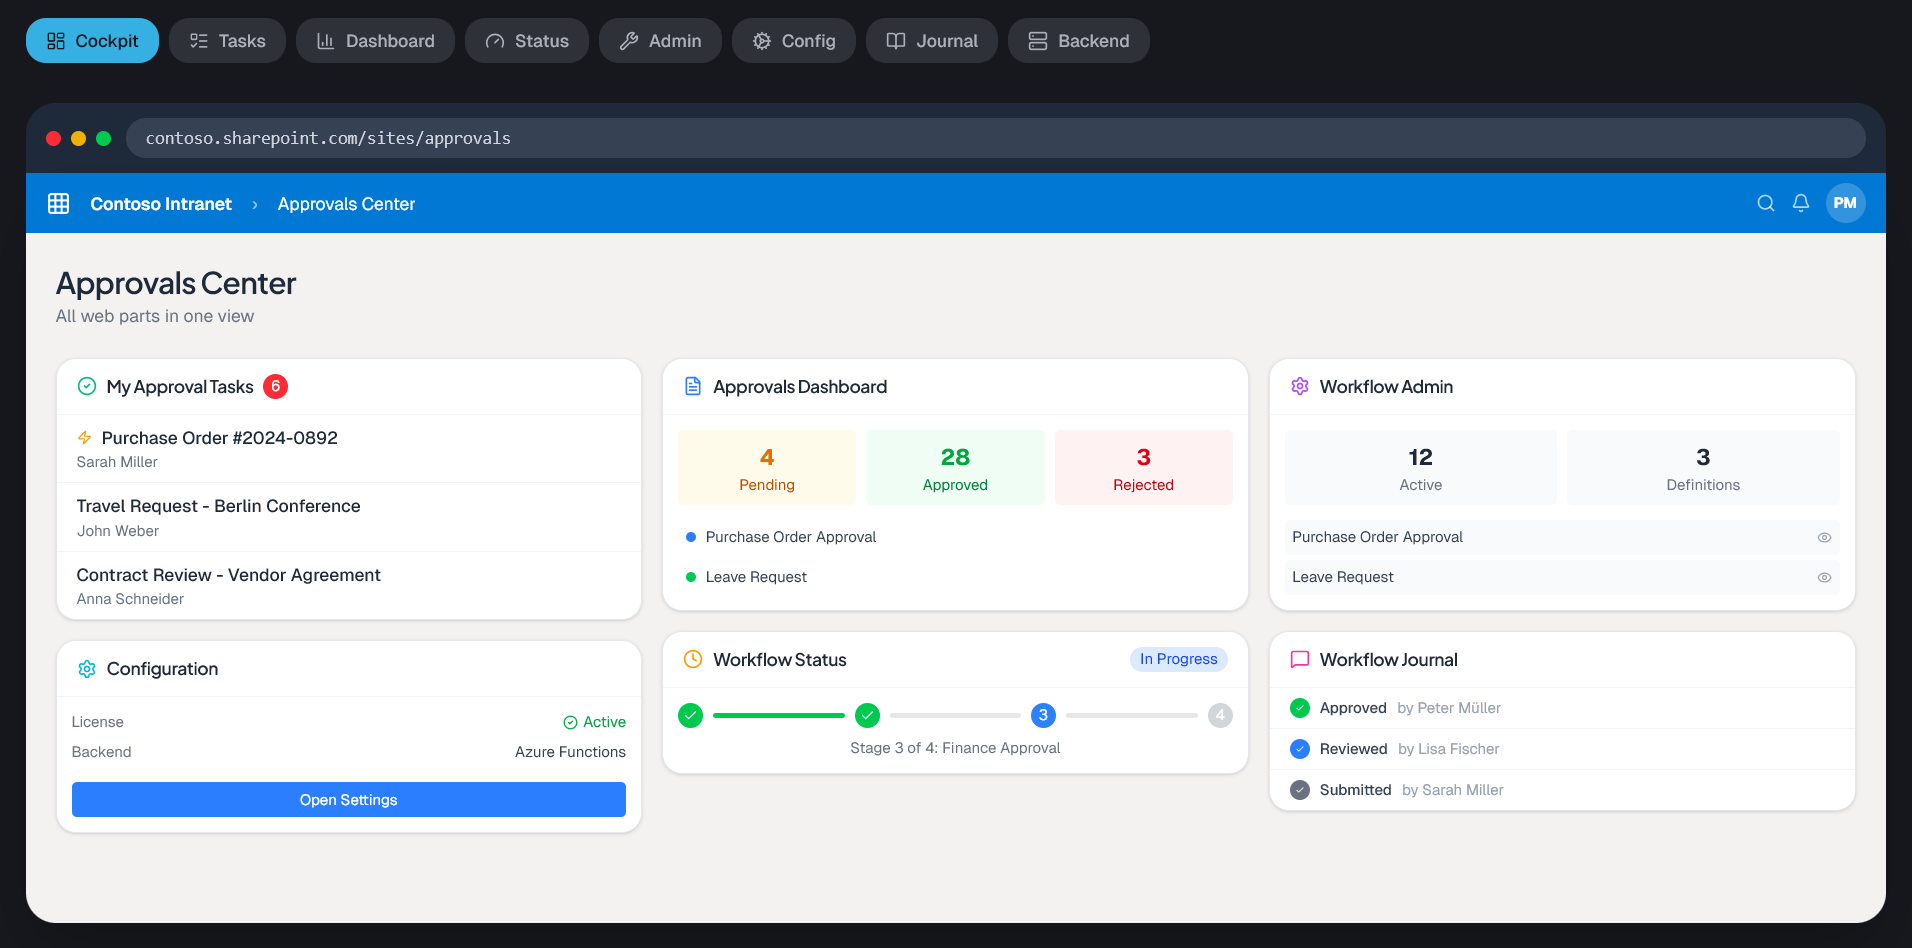
Task: Click the Workflow Admin gear icon
Action: (1299, 386)
